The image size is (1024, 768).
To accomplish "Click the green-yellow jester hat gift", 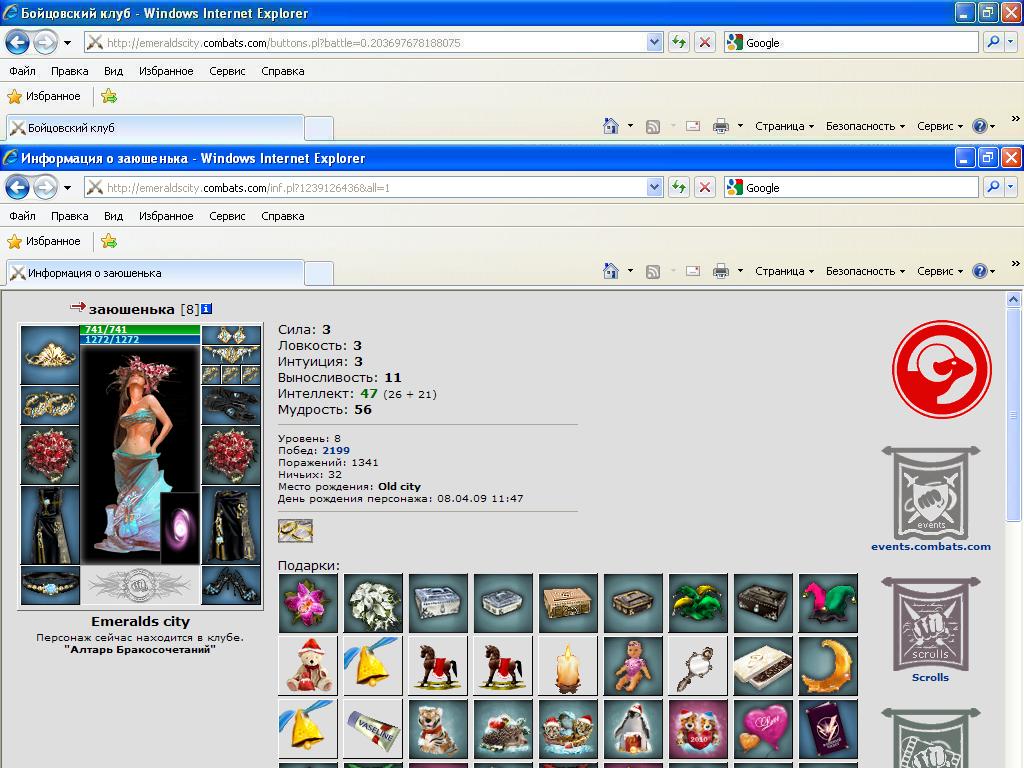I will click(698, 603).
